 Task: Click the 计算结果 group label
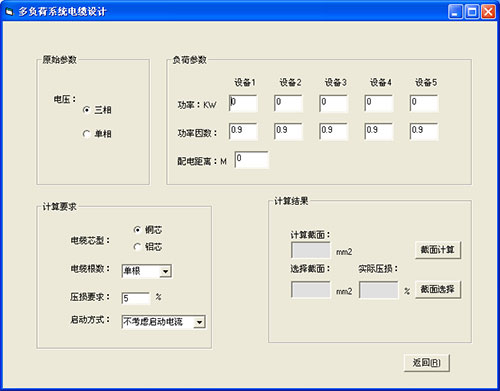pos(291,201)
